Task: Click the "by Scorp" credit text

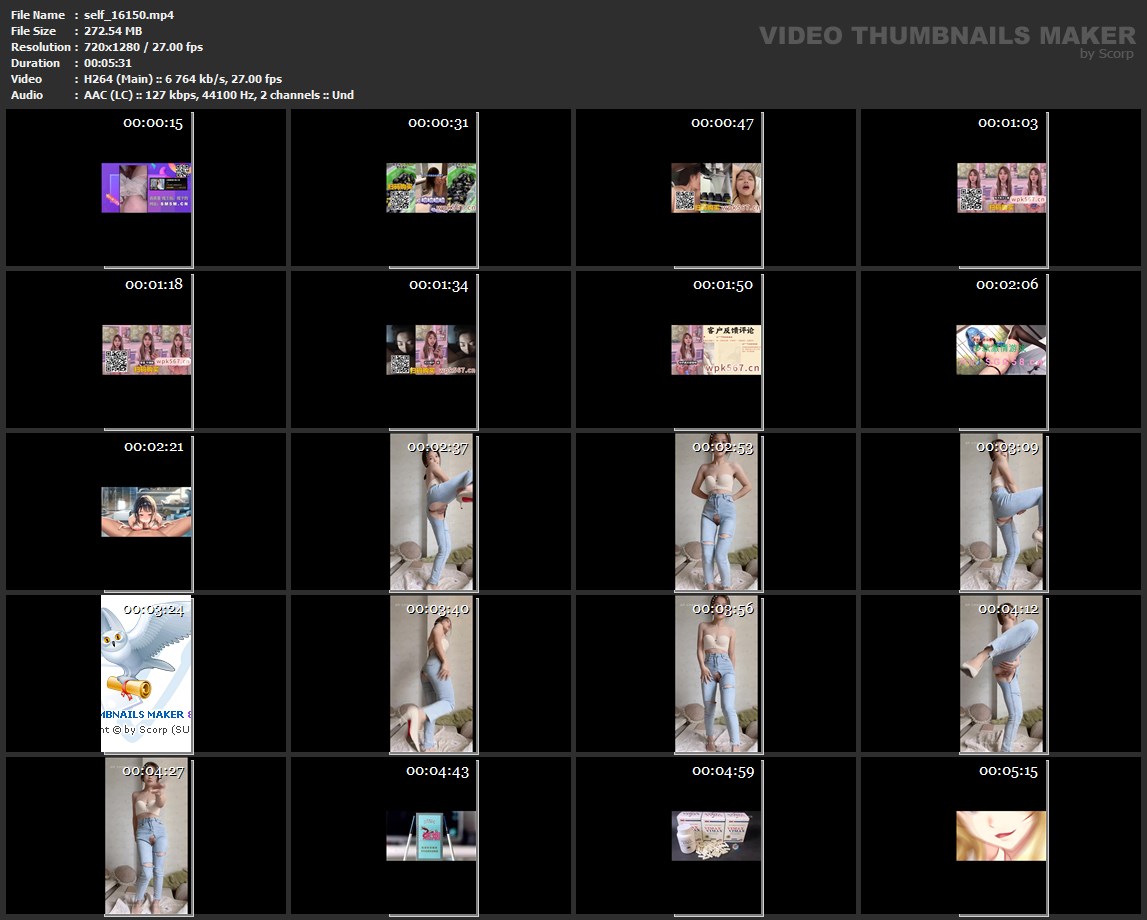Action: [1107, 54]
